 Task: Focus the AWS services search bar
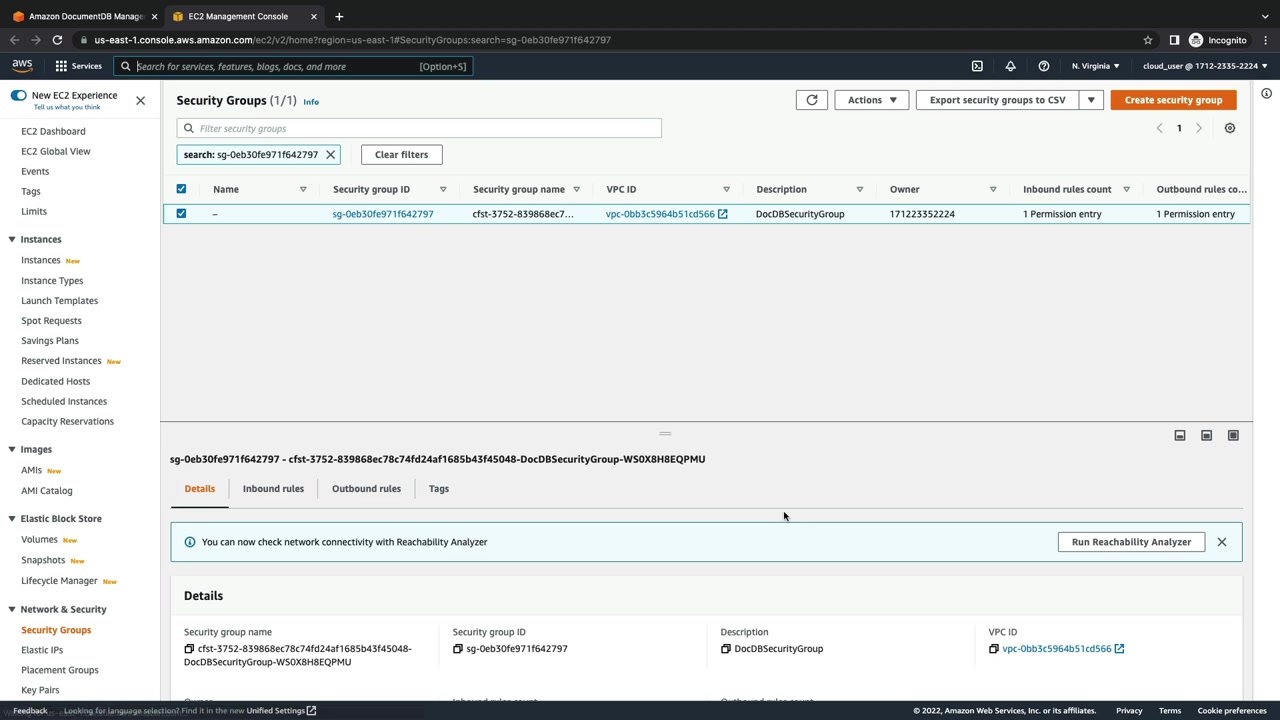coord(293,66)
